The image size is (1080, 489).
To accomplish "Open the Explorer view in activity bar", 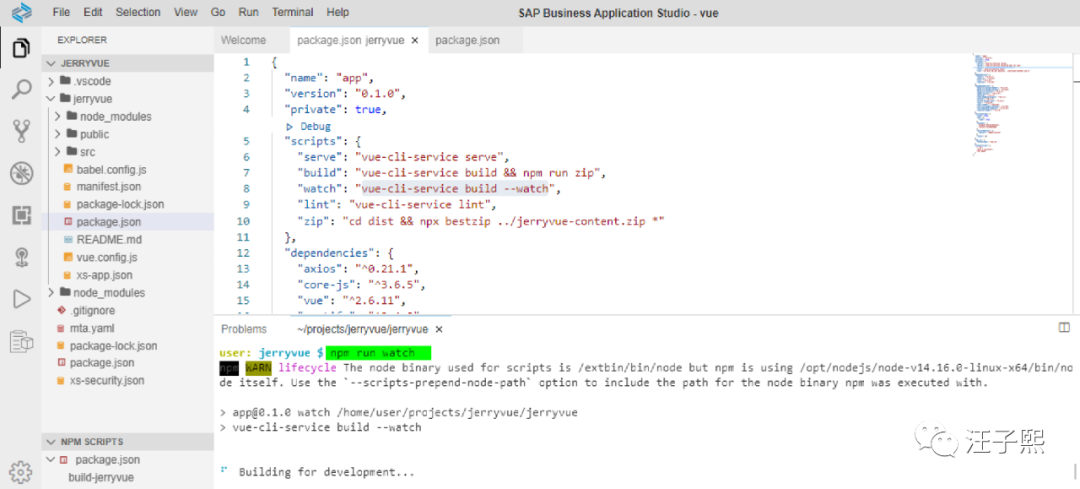I will [21, 49].
